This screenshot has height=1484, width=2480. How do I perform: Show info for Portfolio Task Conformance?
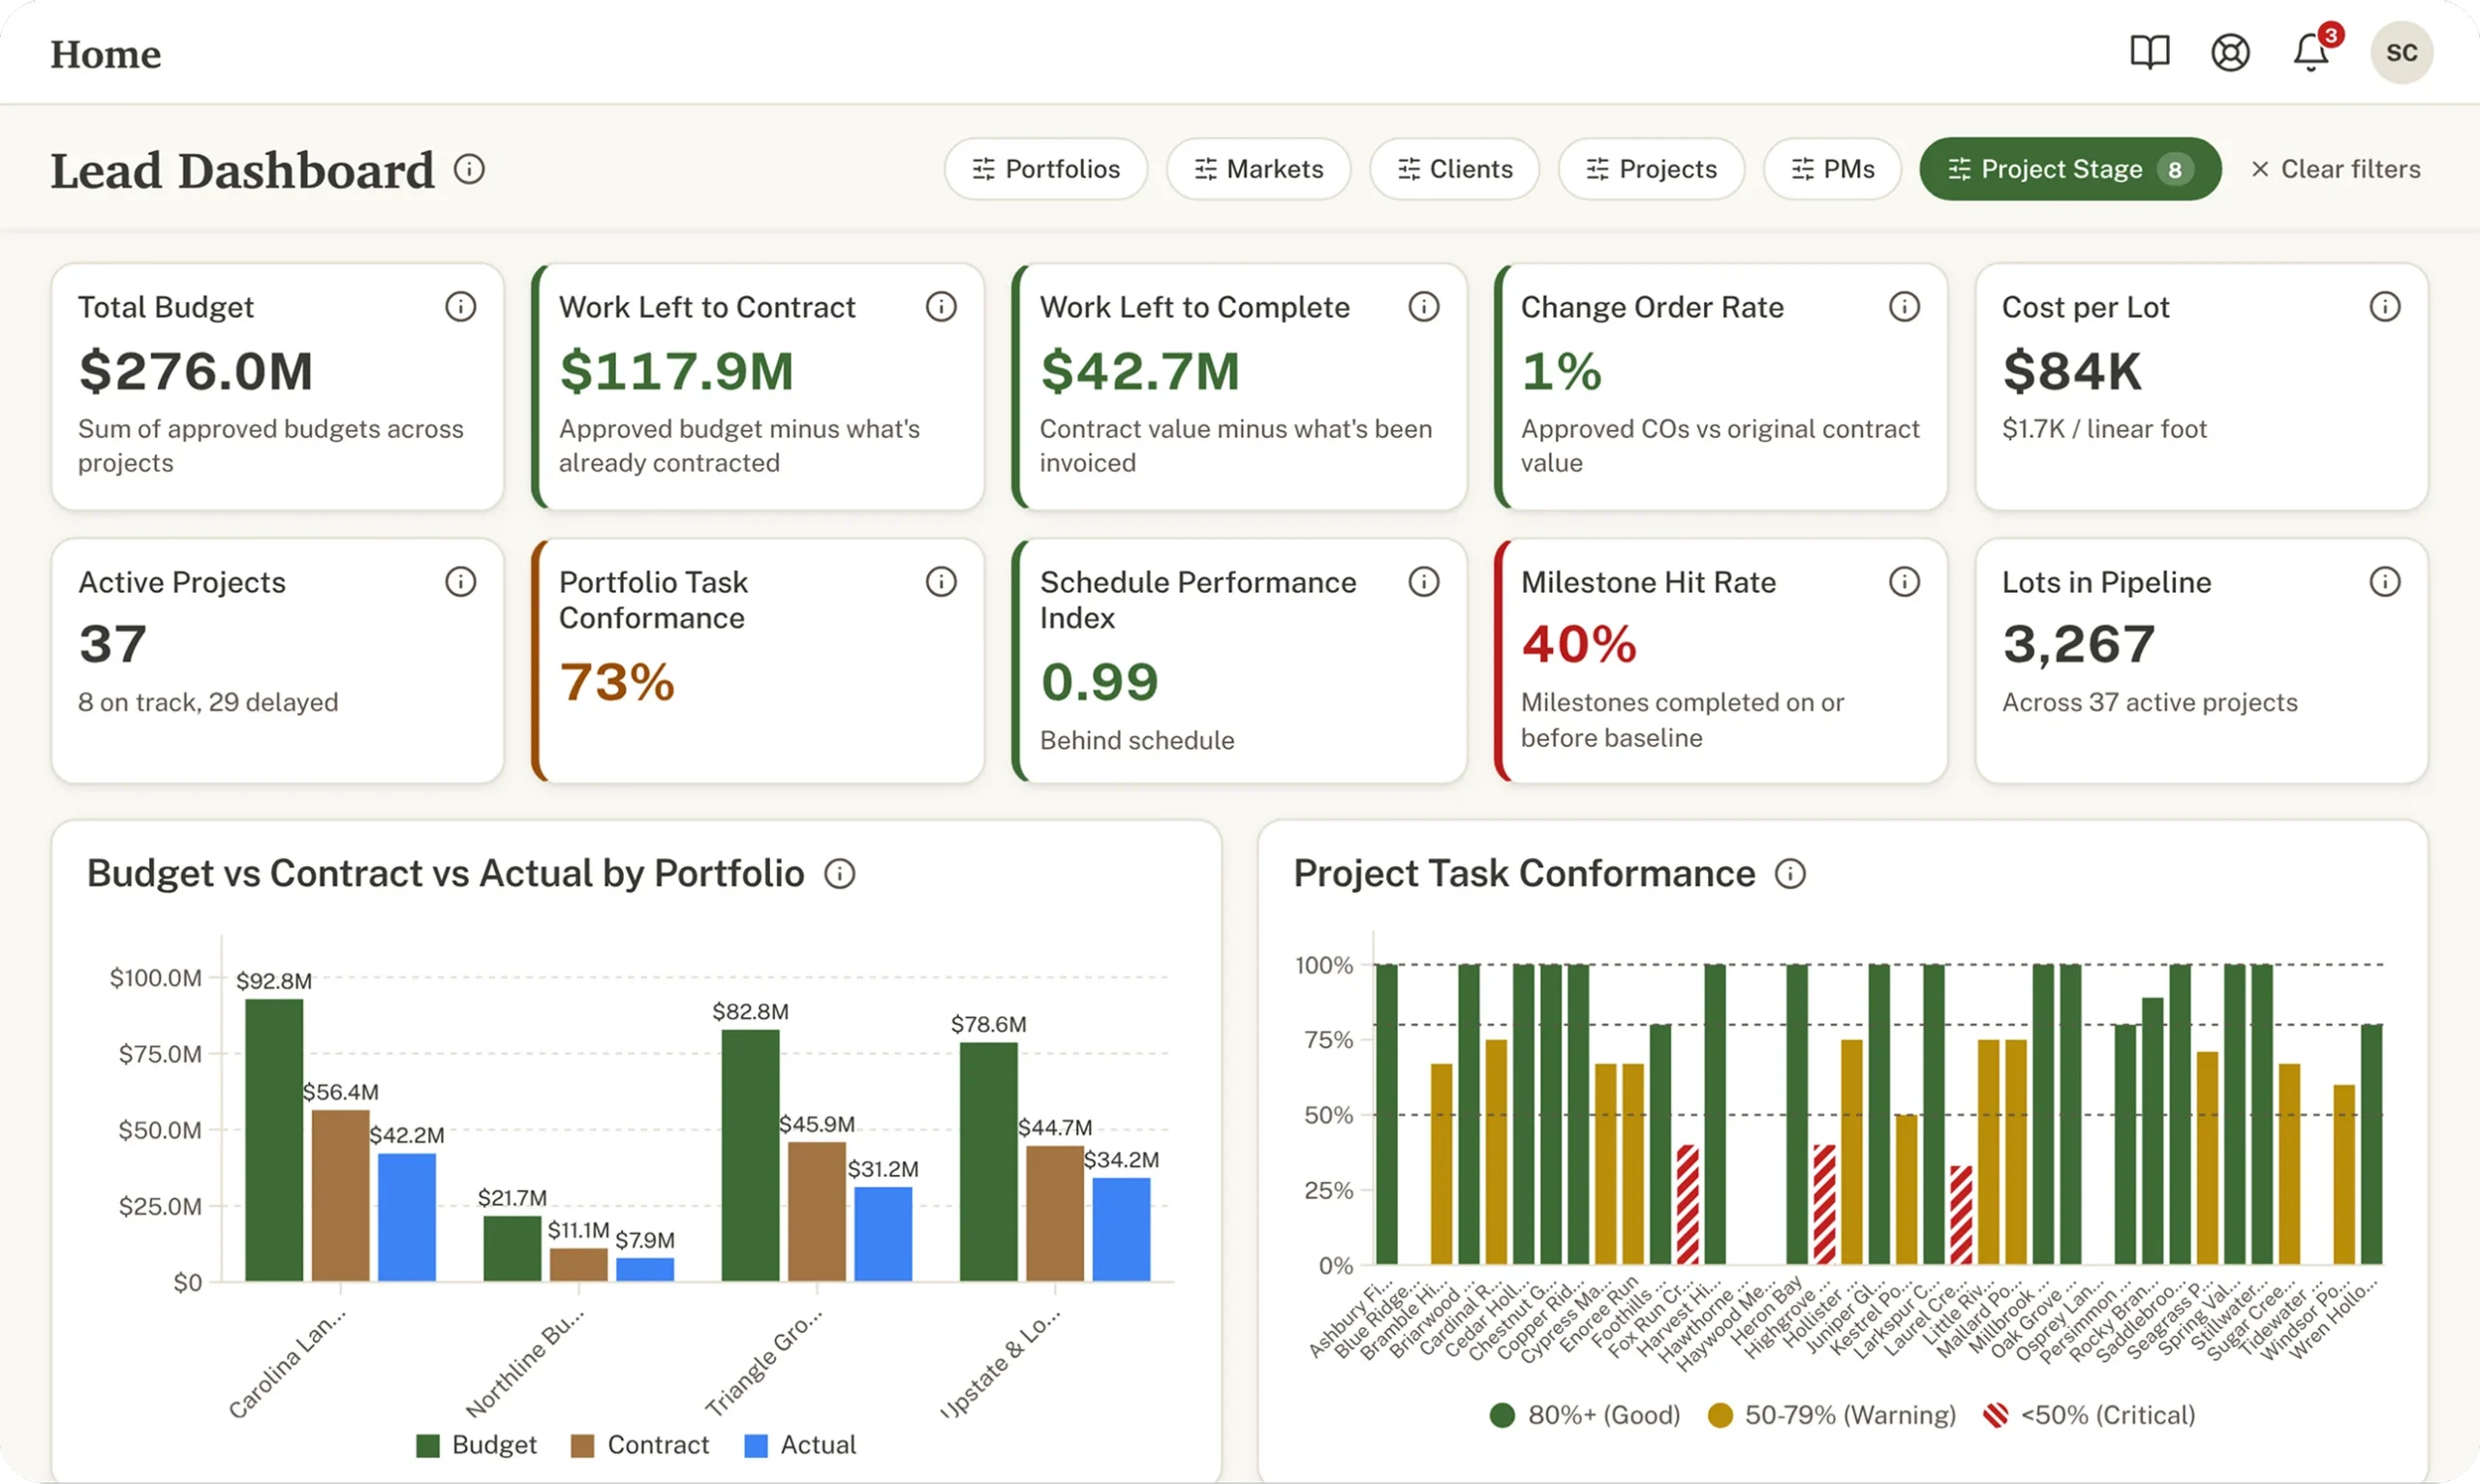941,581
